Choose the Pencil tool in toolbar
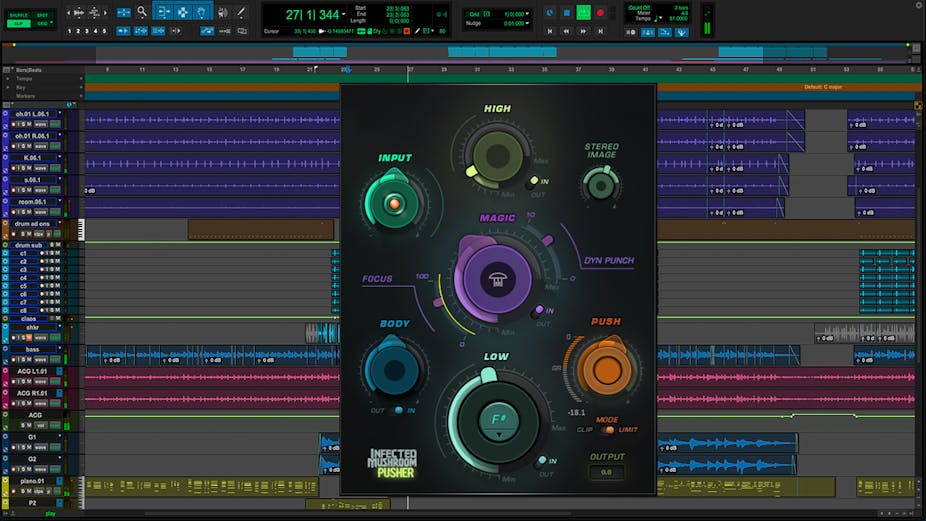The width and height of the screenshot is (926, 521). (x=241, y=12)
